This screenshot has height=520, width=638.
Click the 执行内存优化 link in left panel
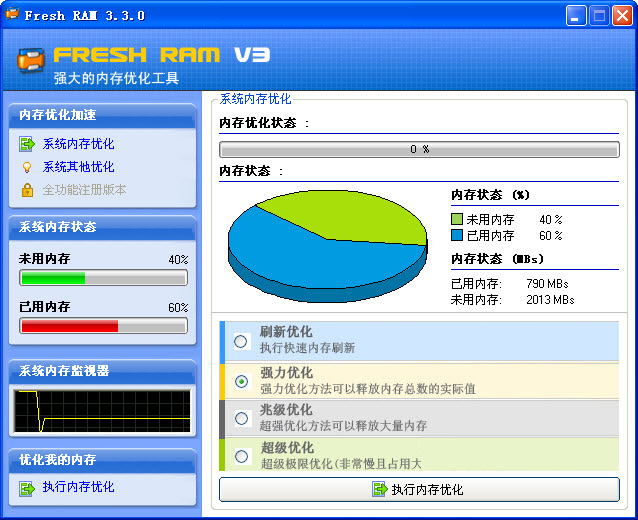[x=78, y=488]
